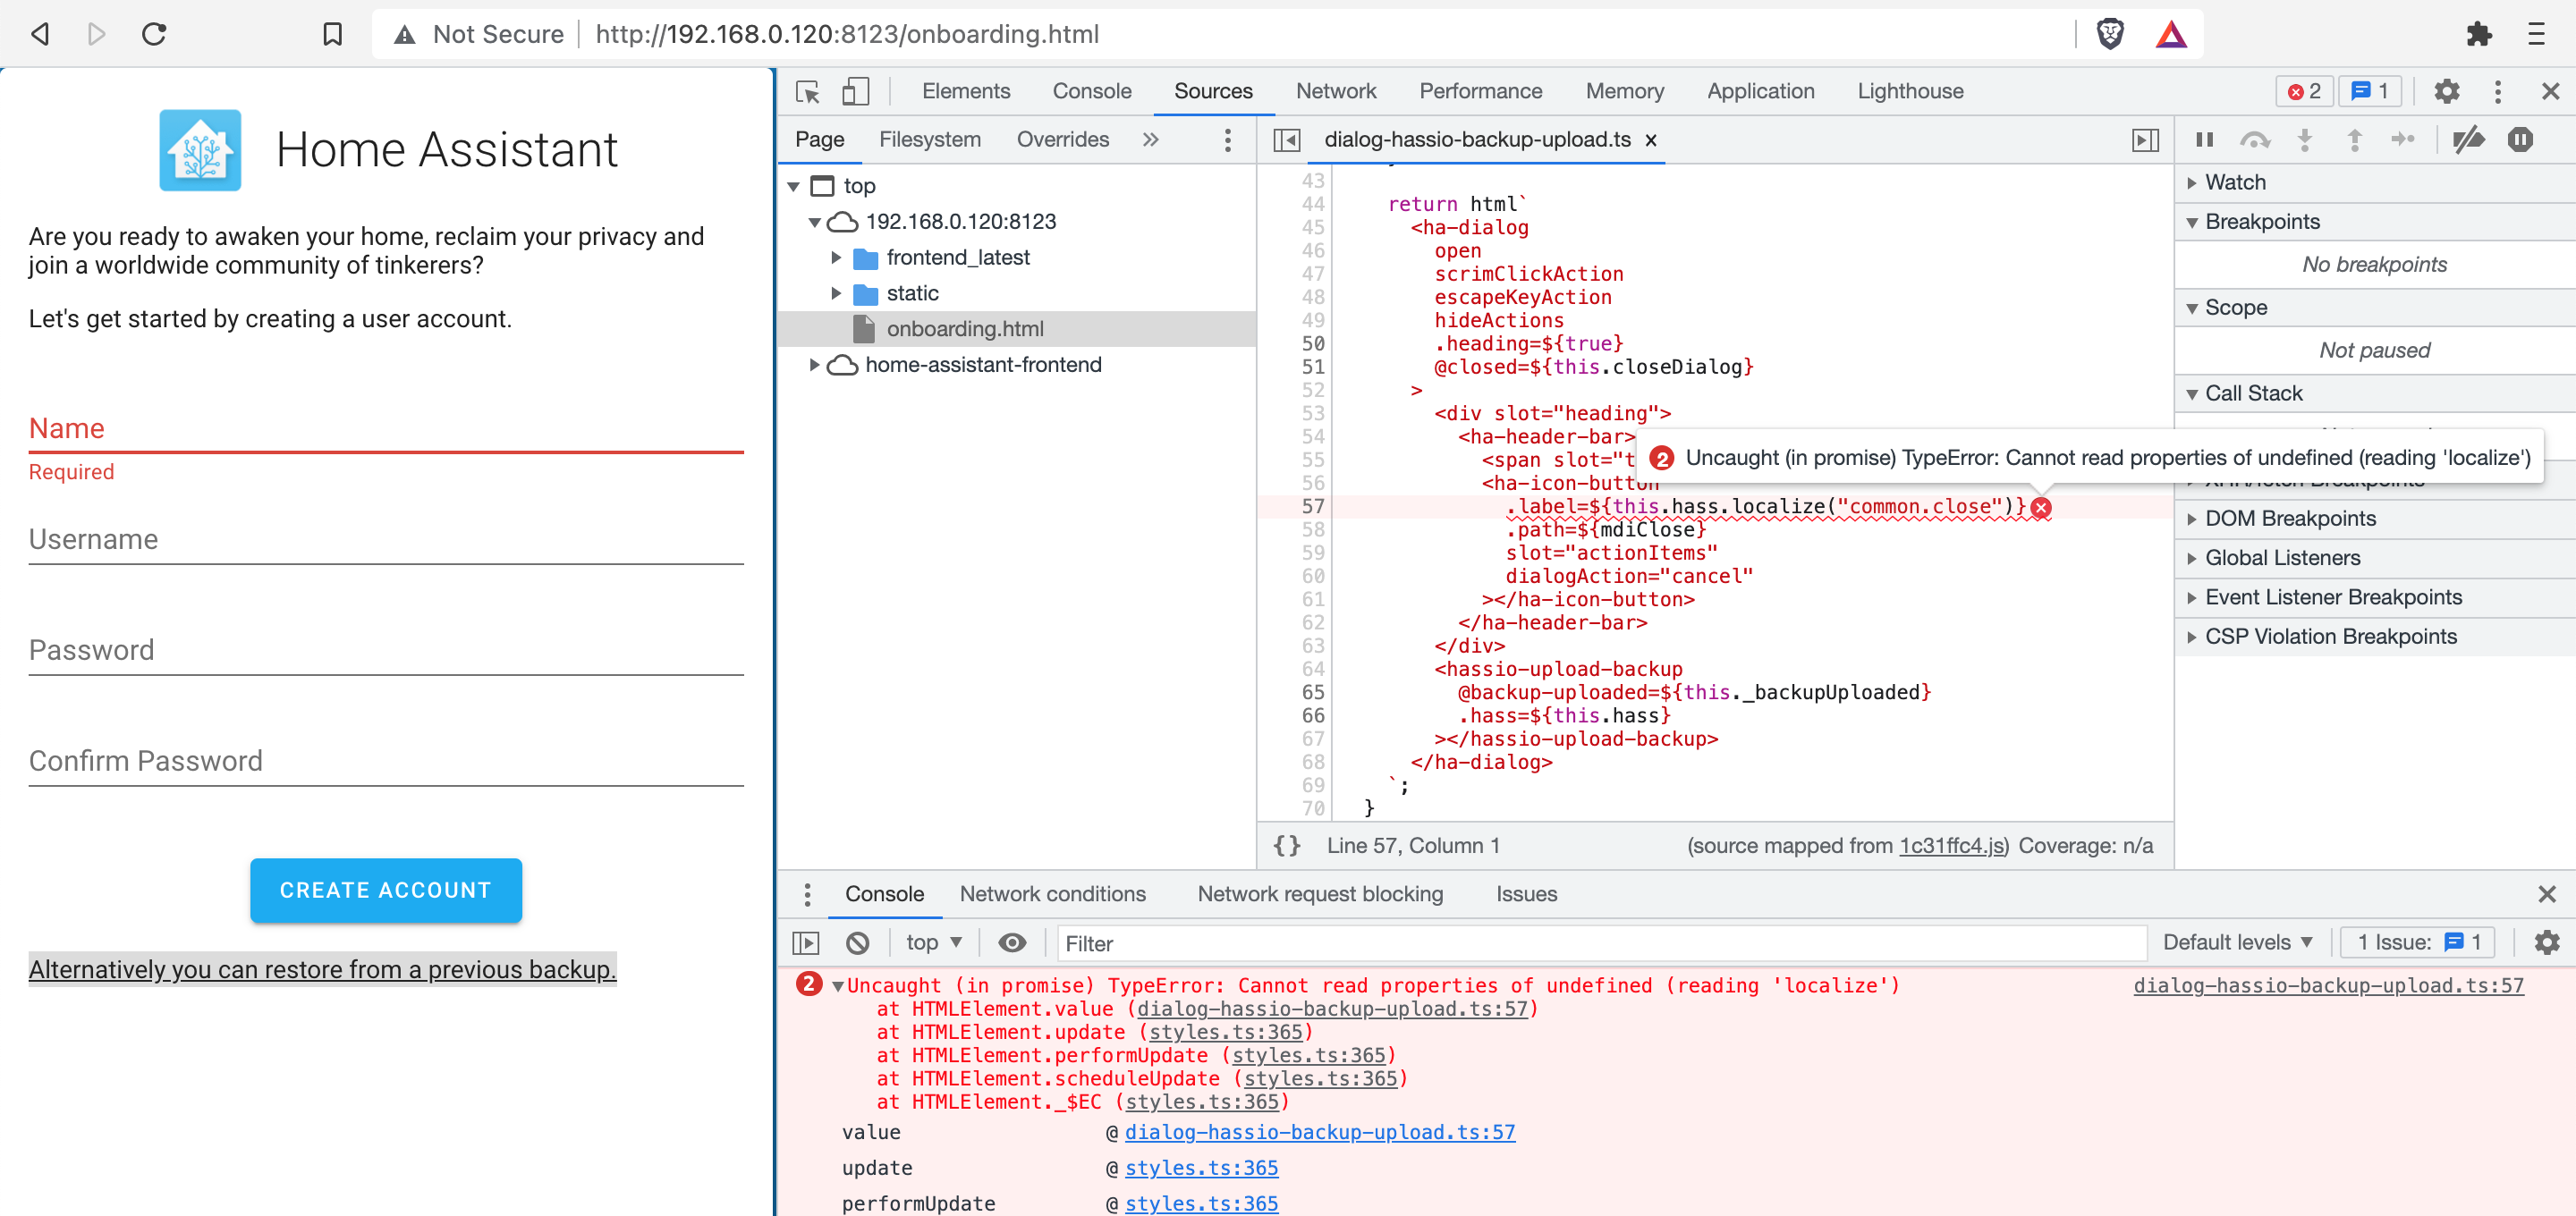Image resolution: width=2576 pixels, height=1216 pixels.
Task: Open the Issues drawer tab
Action: [1525, 894]
